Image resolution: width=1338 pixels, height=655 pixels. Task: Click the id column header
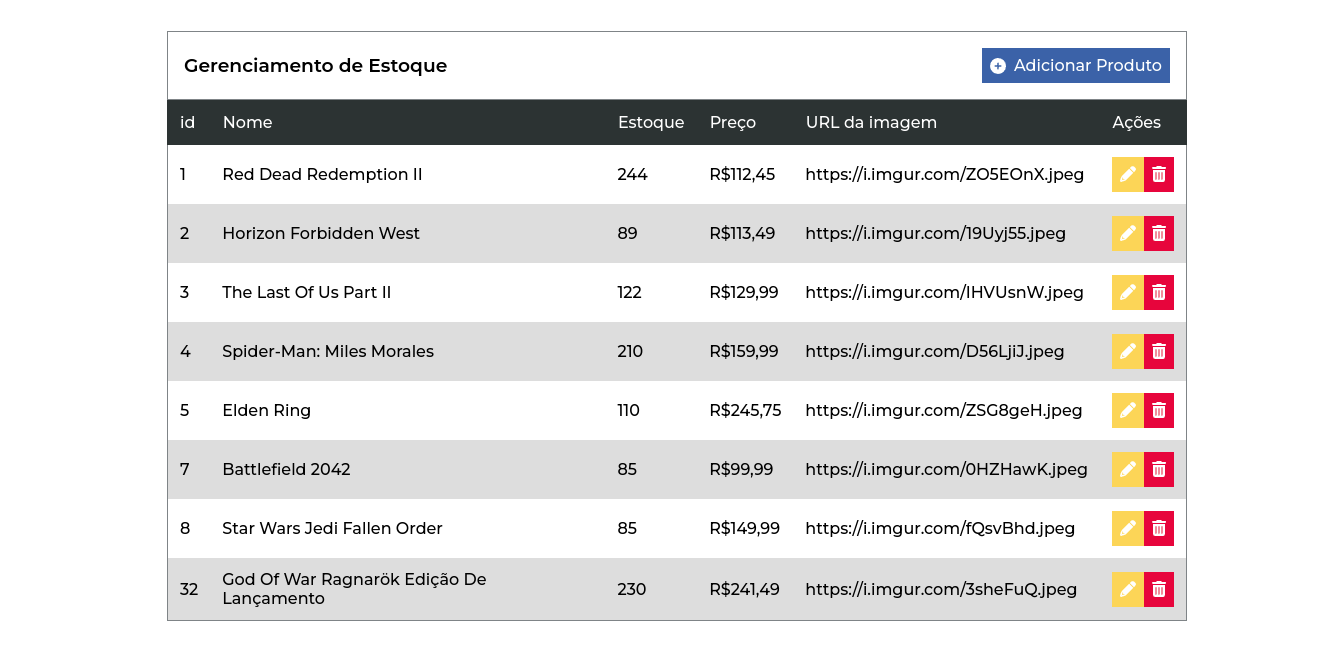pyautogui.click(x=187, y=122)
